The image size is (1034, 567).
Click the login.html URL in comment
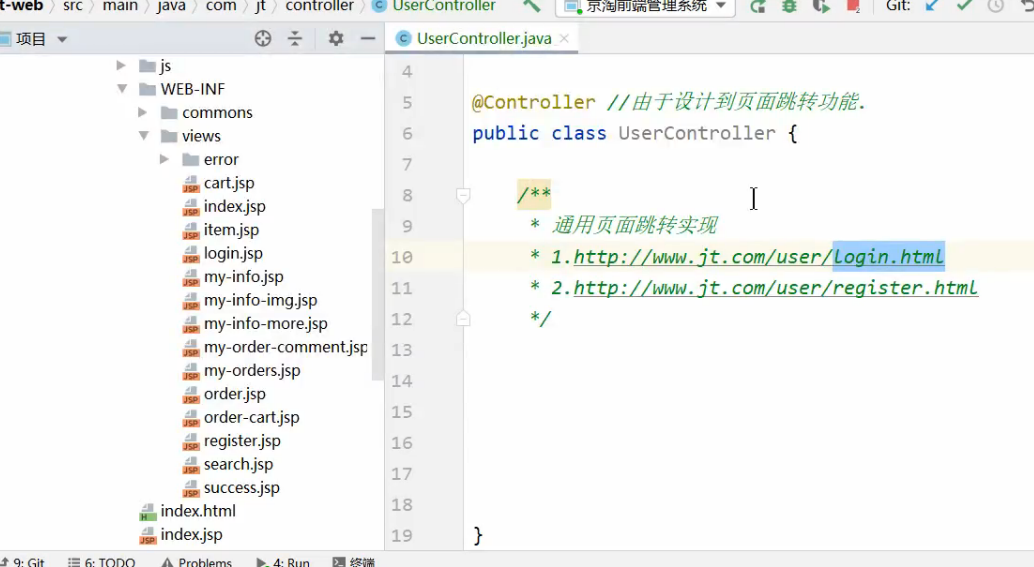759,256
